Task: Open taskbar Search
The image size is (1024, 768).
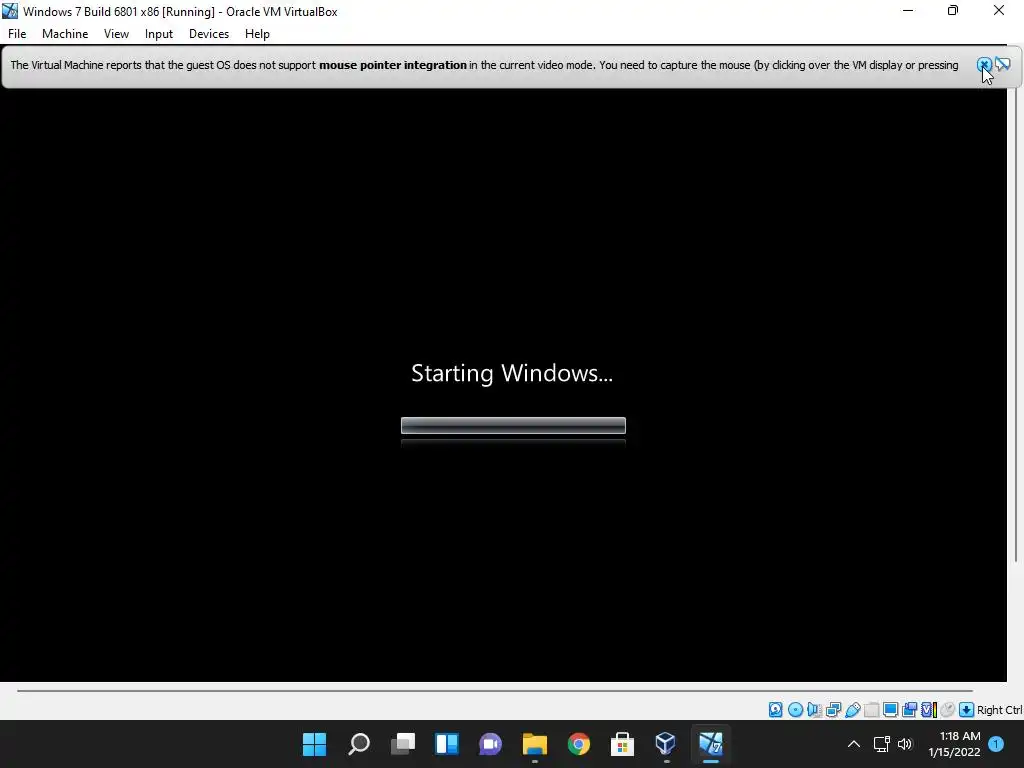Action: (x=359, y=744)
